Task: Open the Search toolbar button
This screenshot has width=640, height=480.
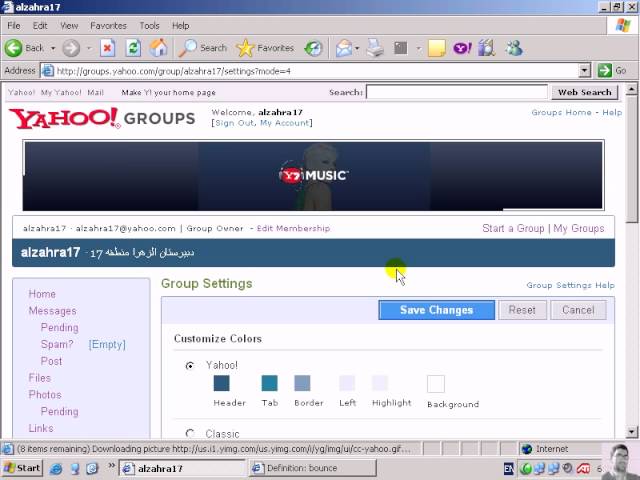Action: (203, 48)
